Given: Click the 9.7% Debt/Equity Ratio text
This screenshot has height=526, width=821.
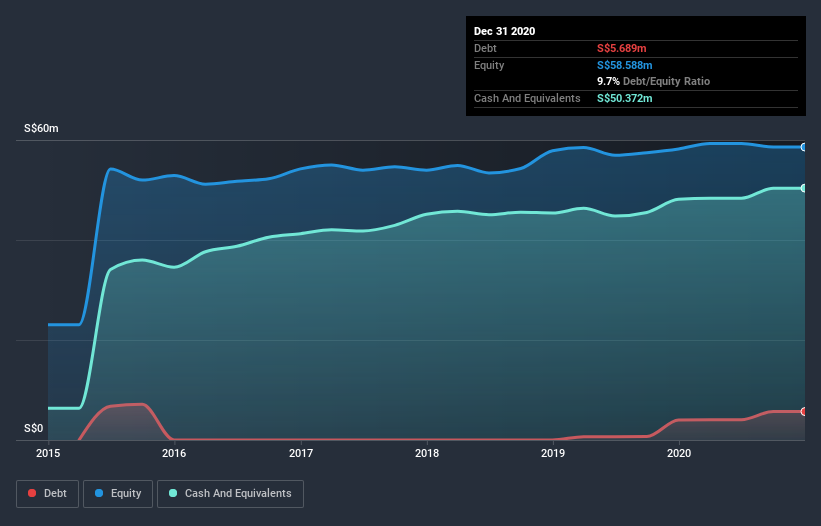Looking at the screenshot, I should coord(653,82).
